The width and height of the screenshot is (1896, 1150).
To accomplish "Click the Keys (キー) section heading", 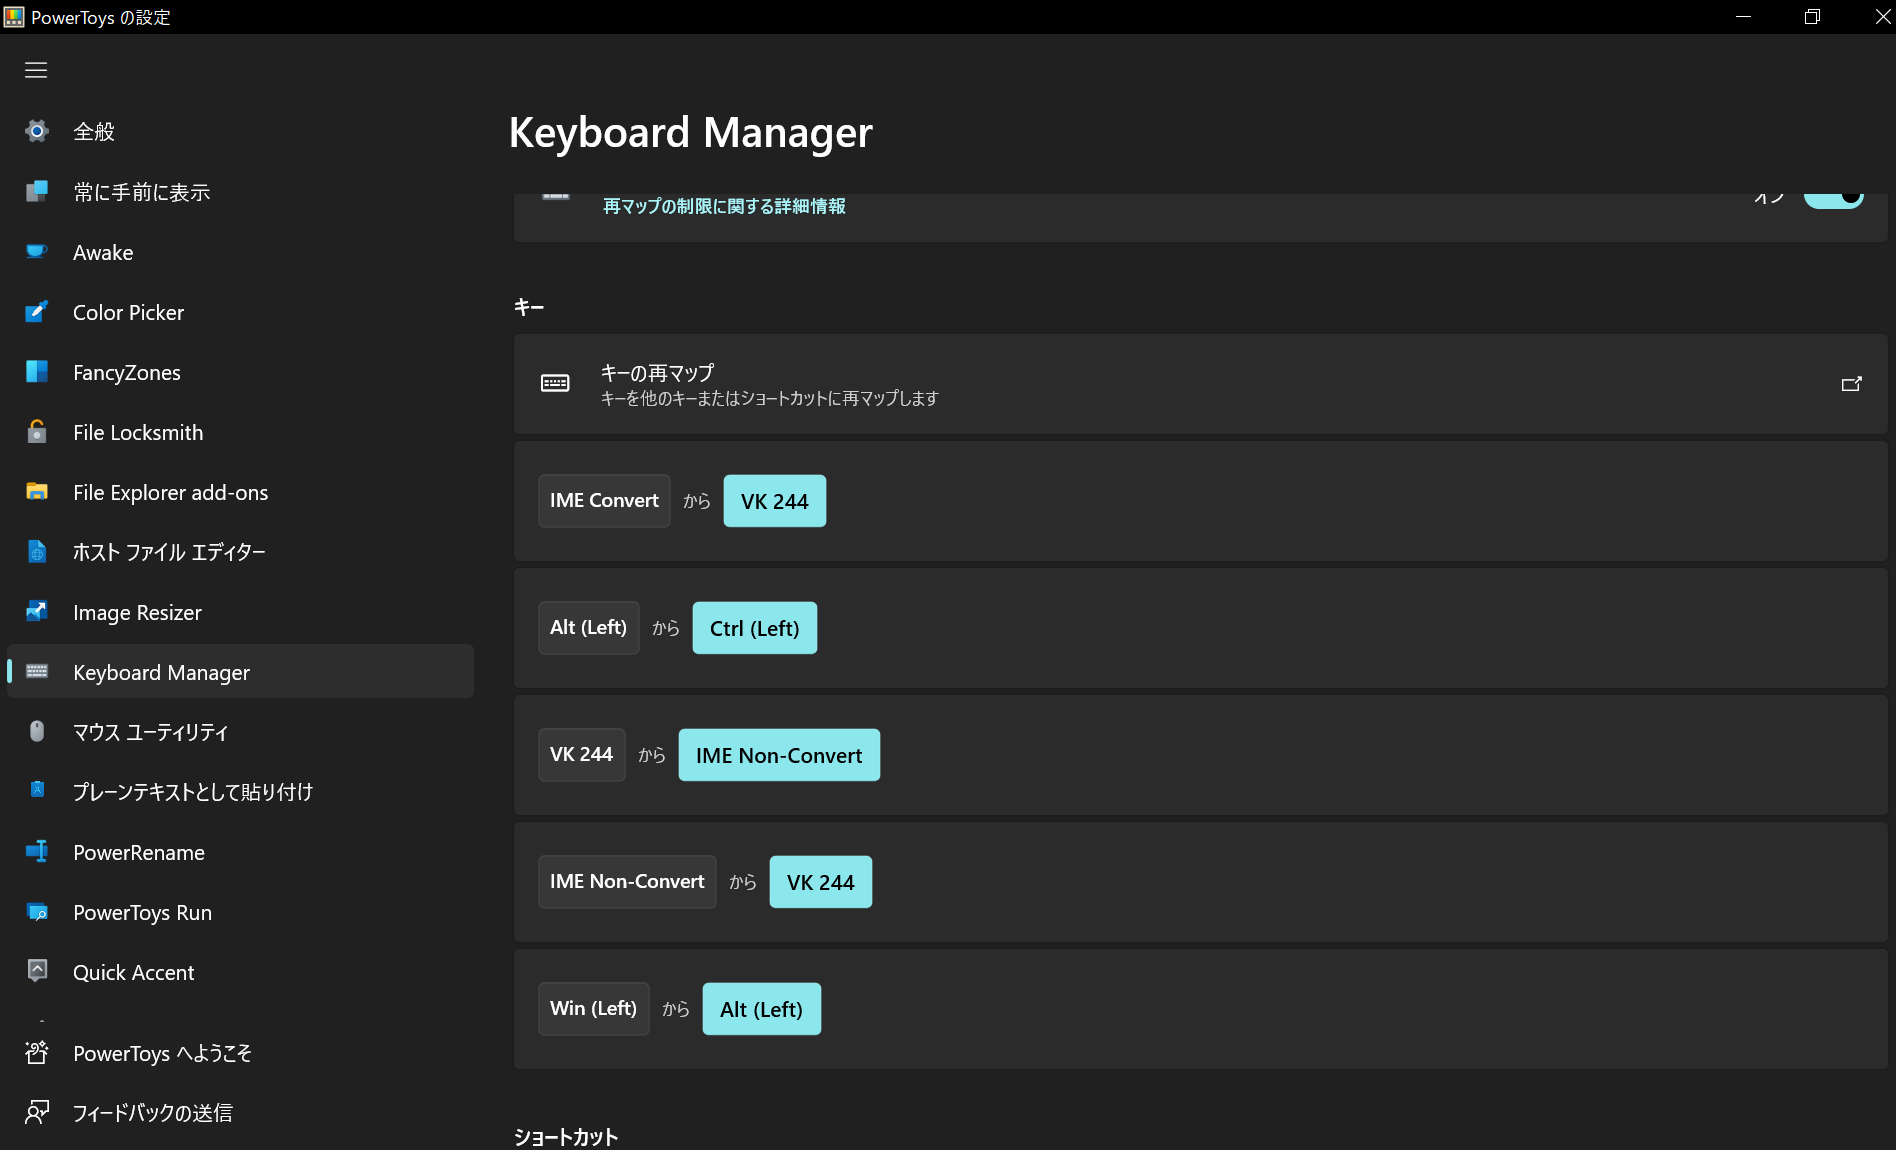I will 529,307.
